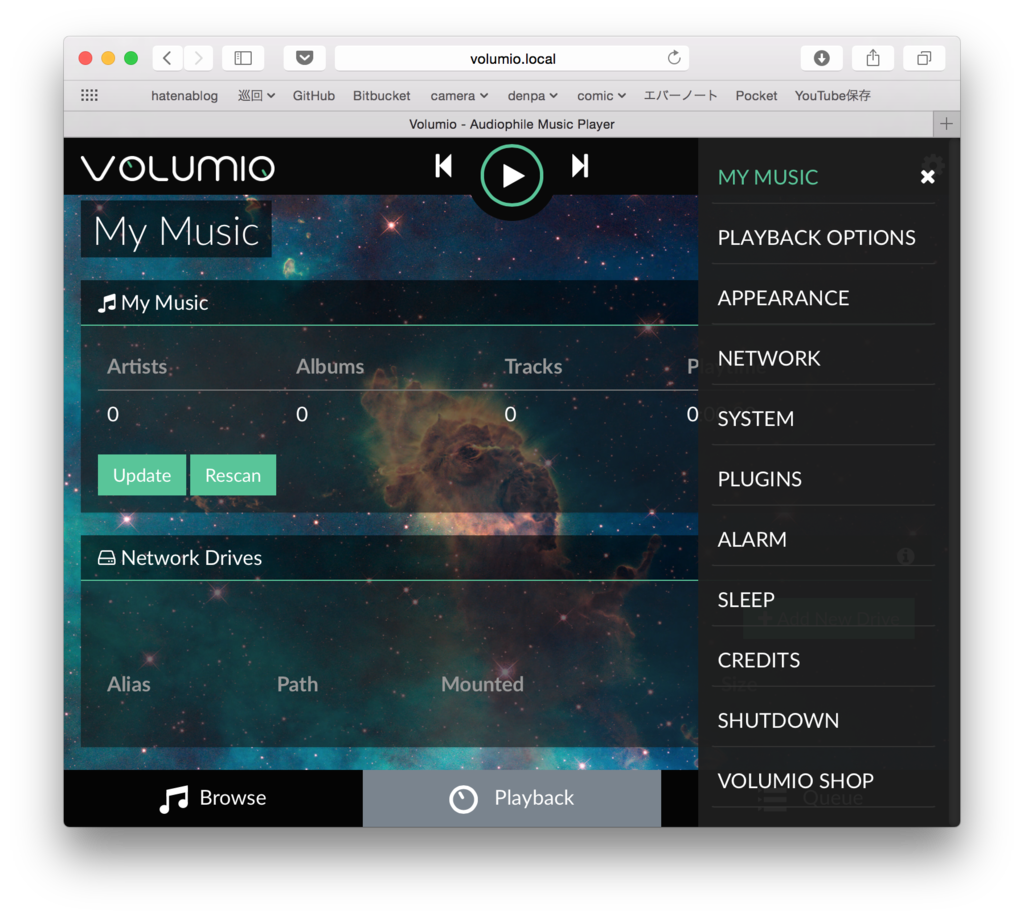The height and width of the screenshot is (918, 1024).
Task: Switch to the Playback tab
Action: tap(512, 799)
